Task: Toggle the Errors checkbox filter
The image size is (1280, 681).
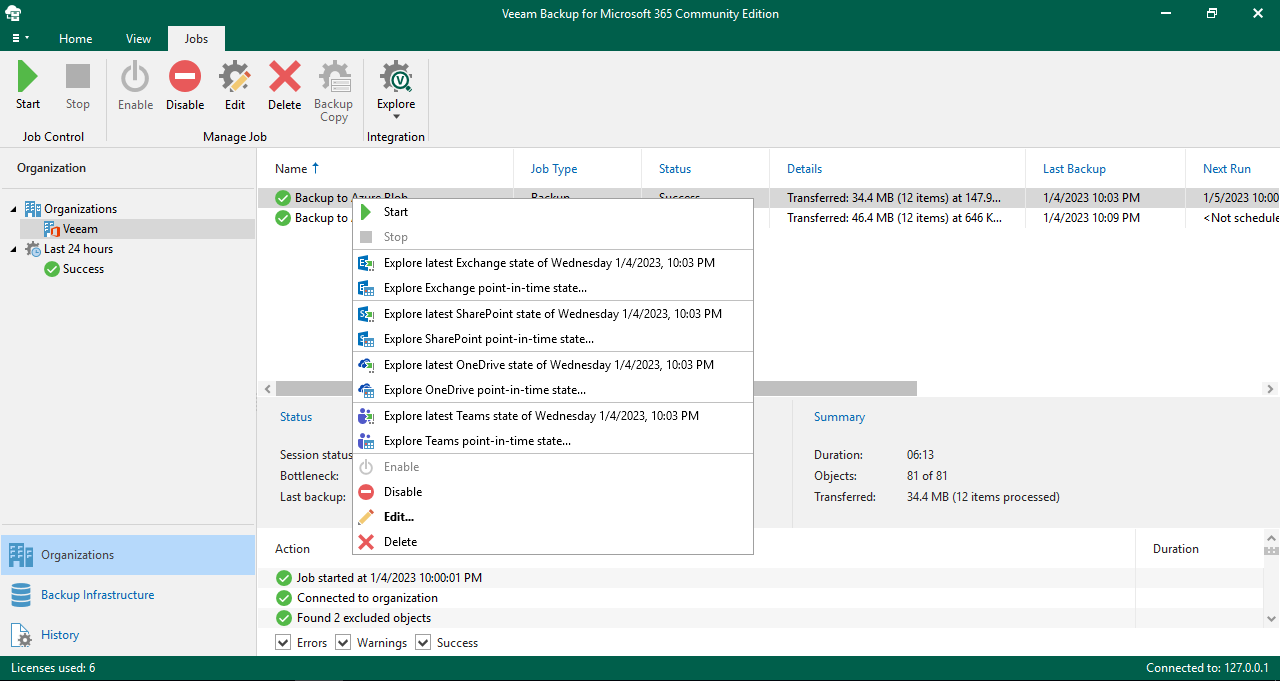Action: (x=282, y=643)
